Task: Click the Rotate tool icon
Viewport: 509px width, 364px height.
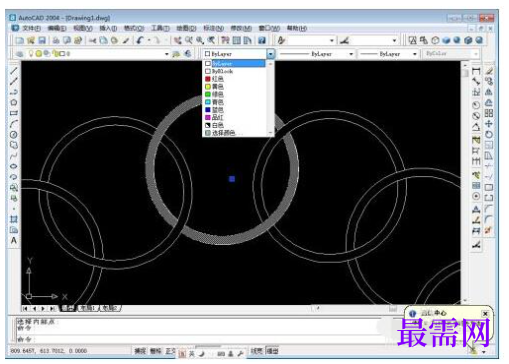Action: click(x=489, y=134)
